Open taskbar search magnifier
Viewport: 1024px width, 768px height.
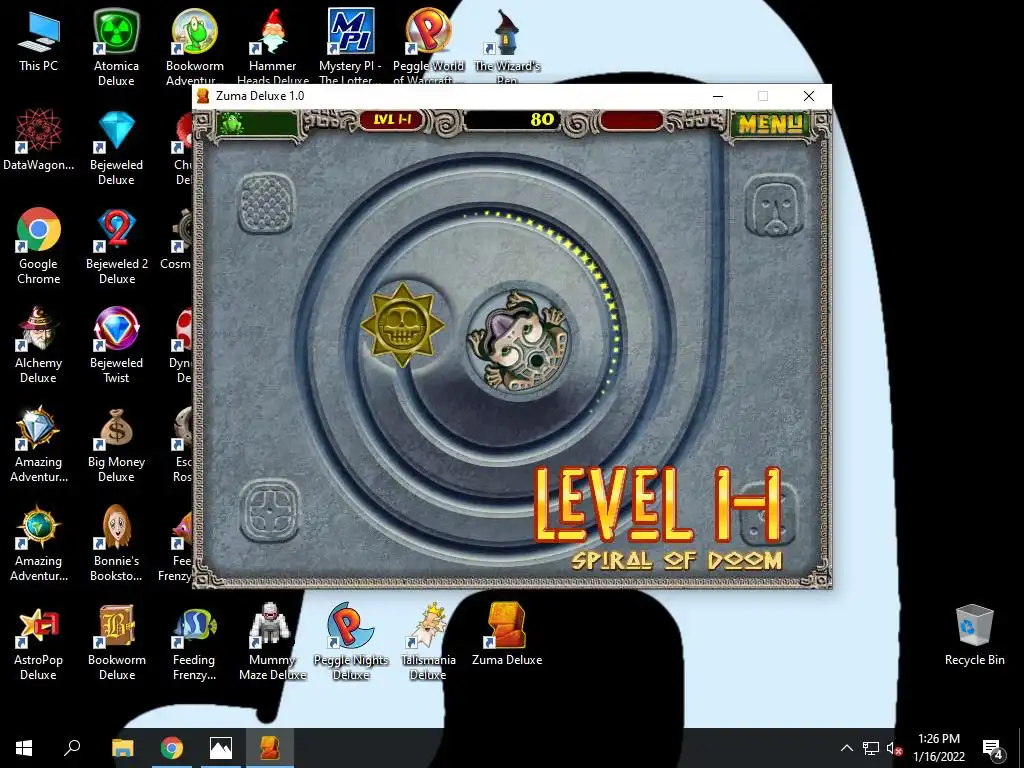[x=72, y=748]
